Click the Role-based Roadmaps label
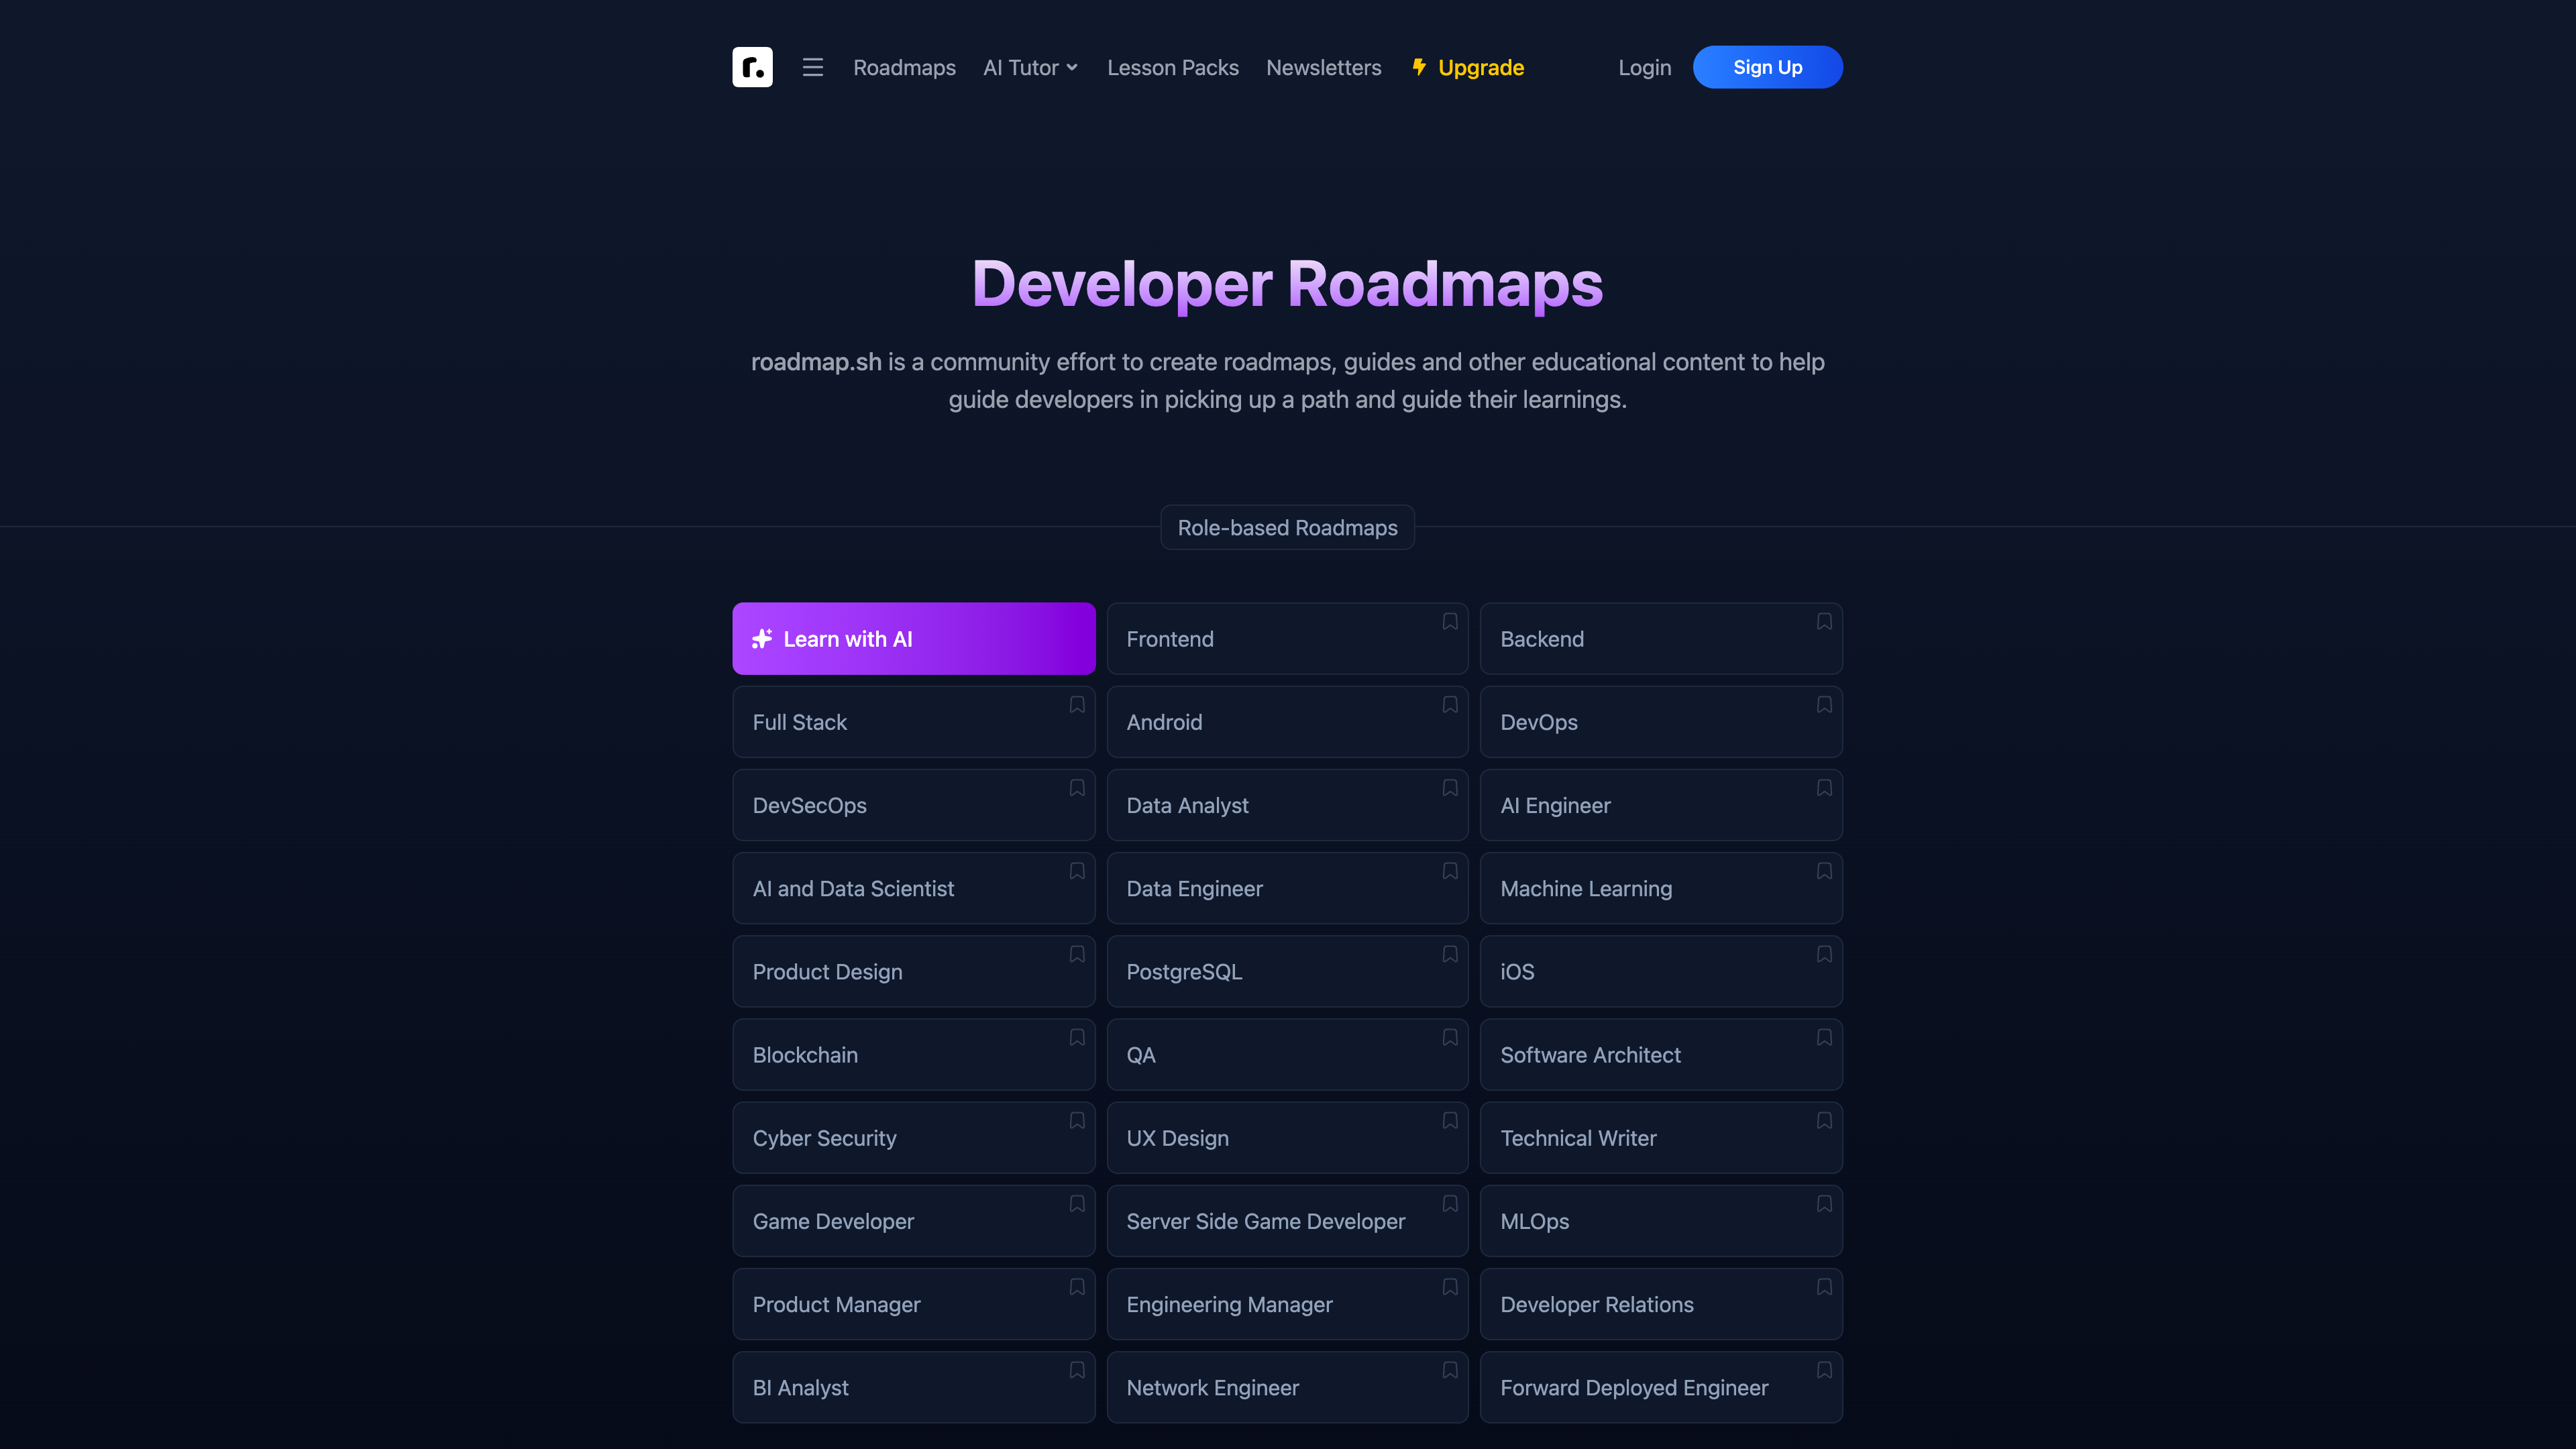The height and width of the screenshot is (1449, 2576). pos(1287,527)
